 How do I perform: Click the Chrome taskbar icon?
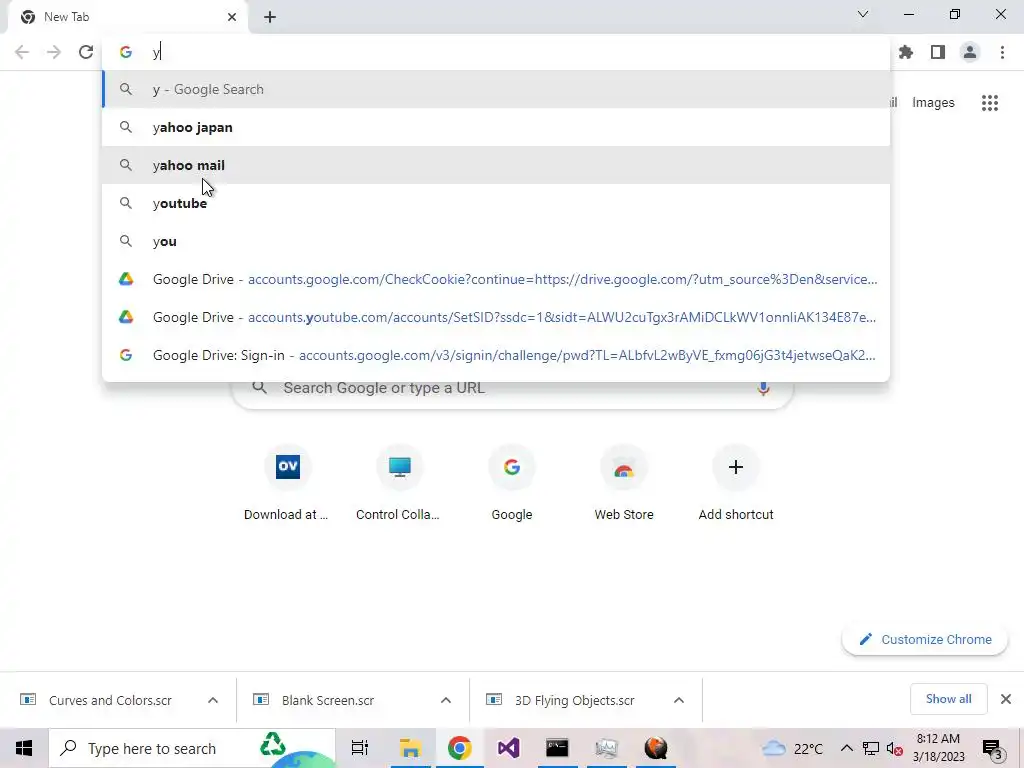tap(459, 748)
